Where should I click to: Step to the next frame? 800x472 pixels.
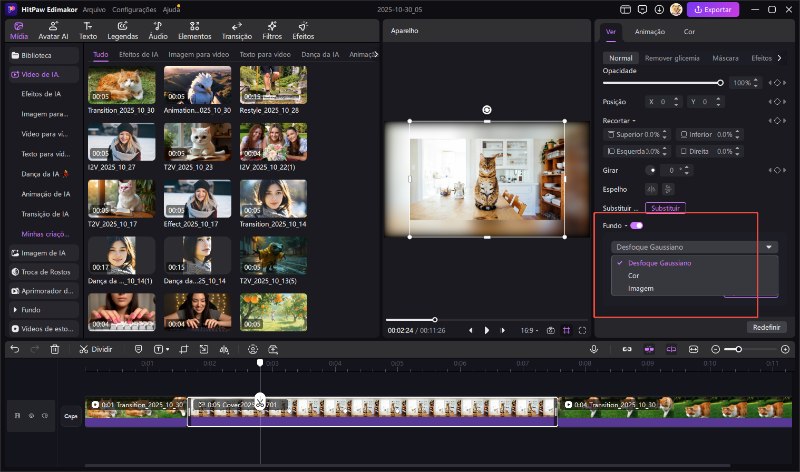coord(503,331)
